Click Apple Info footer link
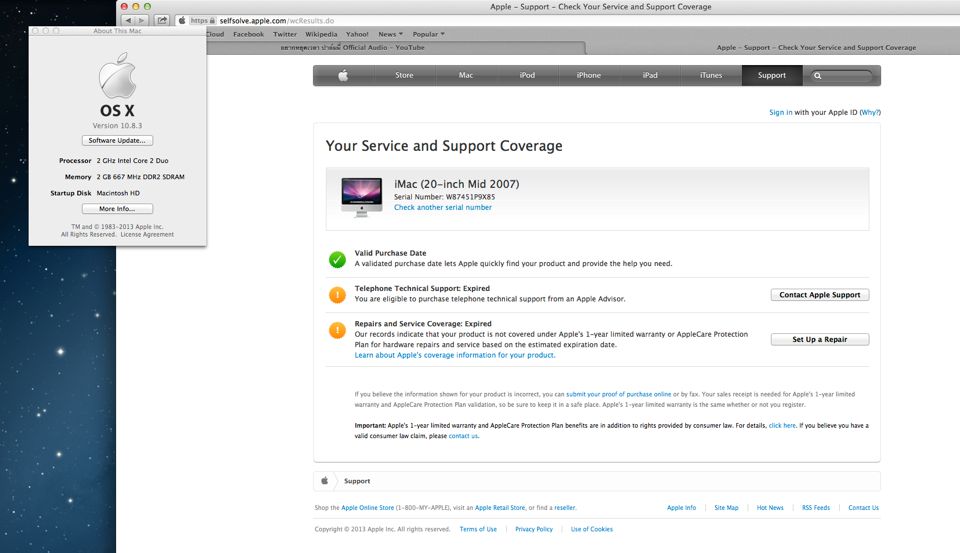Viewport: 960px width, 553px height. click(x=681, y=508)
